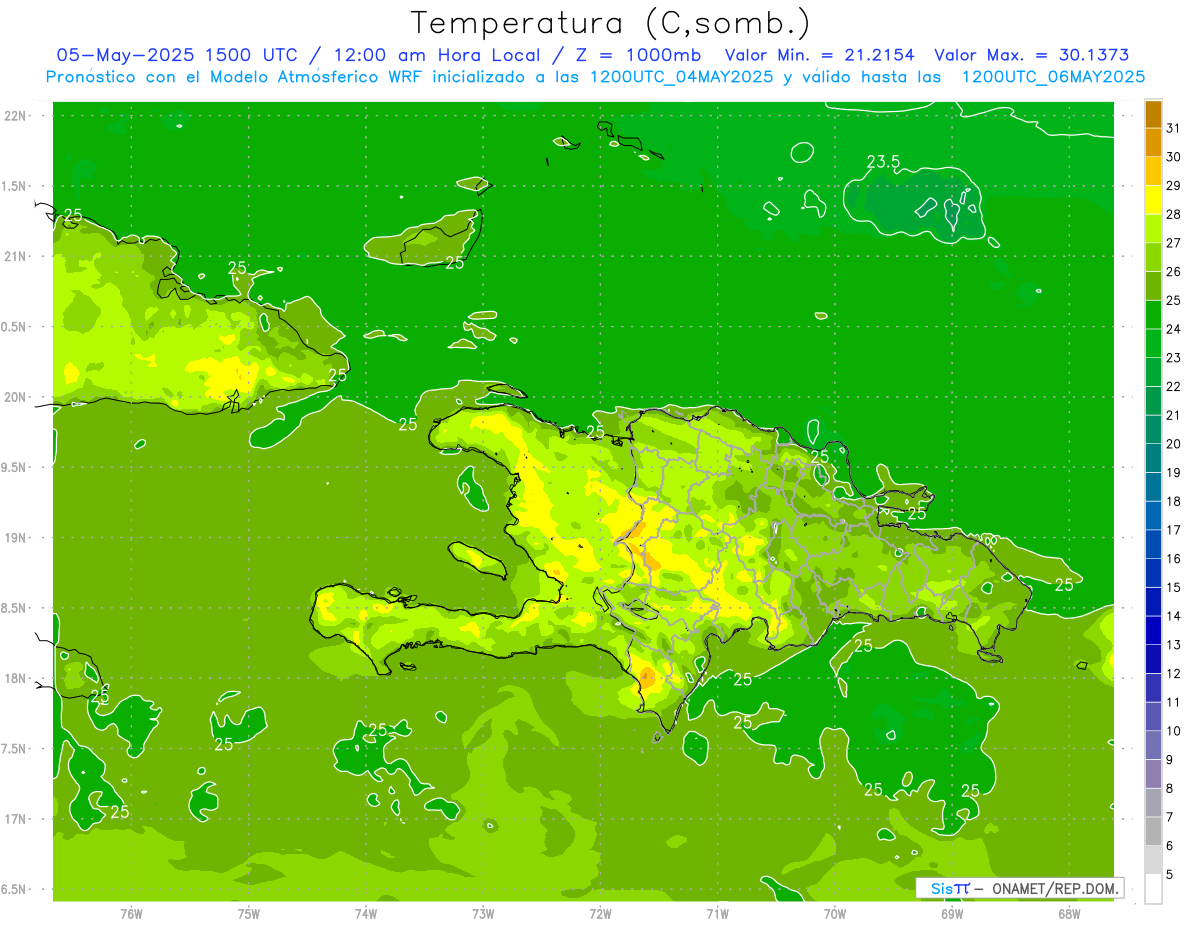Select the purple swatch between 8 and 9
The image size is (1200, 927).
point(1153,773)
